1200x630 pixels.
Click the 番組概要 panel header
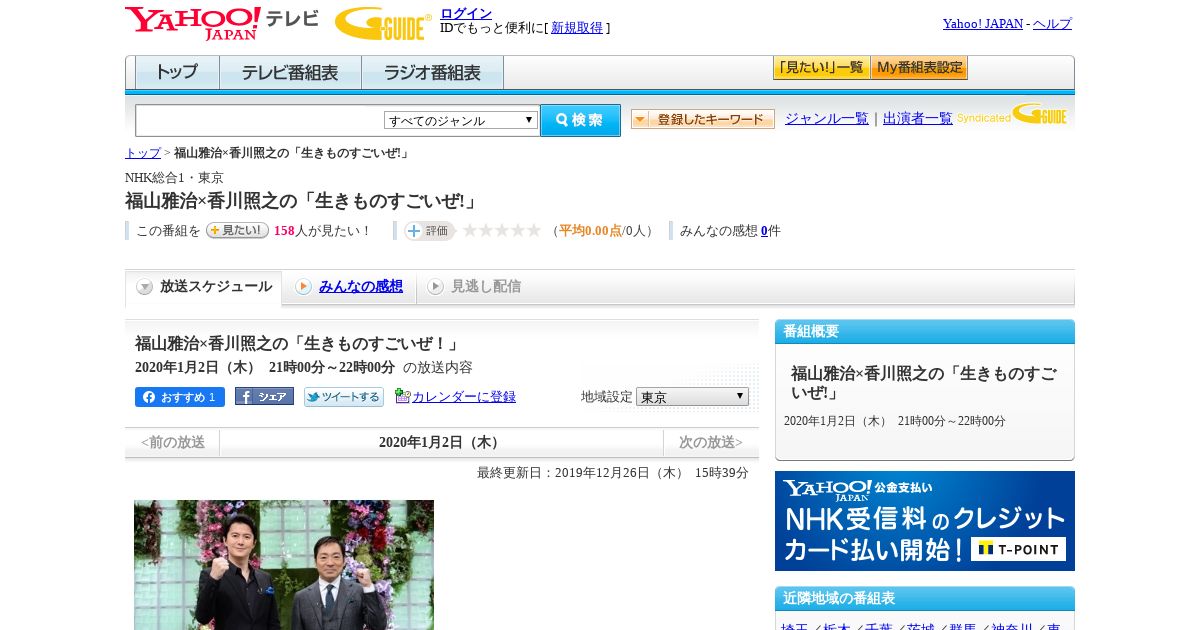point(925,332)
